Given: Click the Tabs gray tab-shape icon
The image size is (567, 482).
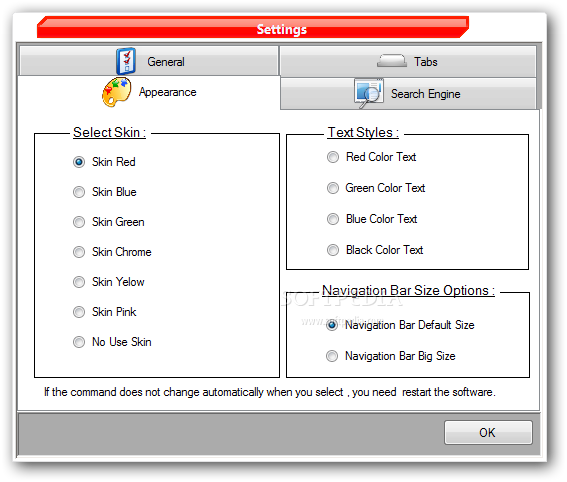Looking at the screenshot, I should coord(392,61).
